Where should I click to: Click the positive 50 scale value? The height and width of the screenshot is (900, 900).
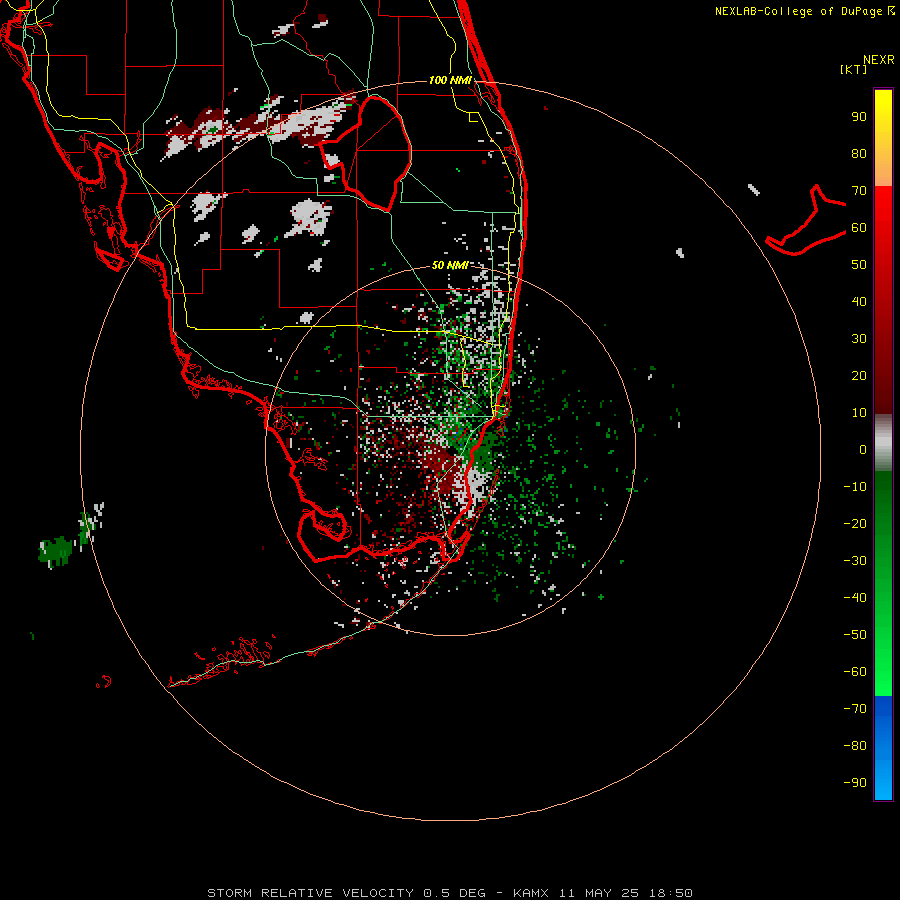coord(859,265)
